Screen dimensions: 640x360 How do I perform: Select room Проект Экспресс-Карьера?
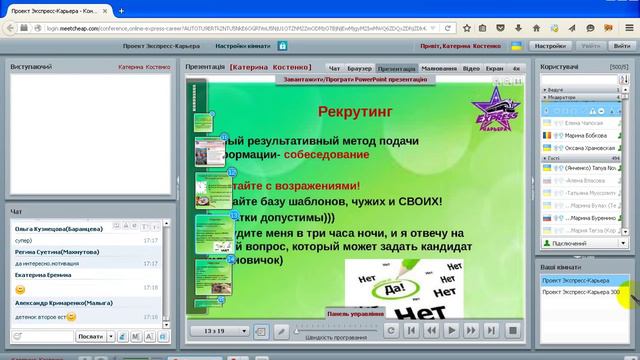point(584,280)
